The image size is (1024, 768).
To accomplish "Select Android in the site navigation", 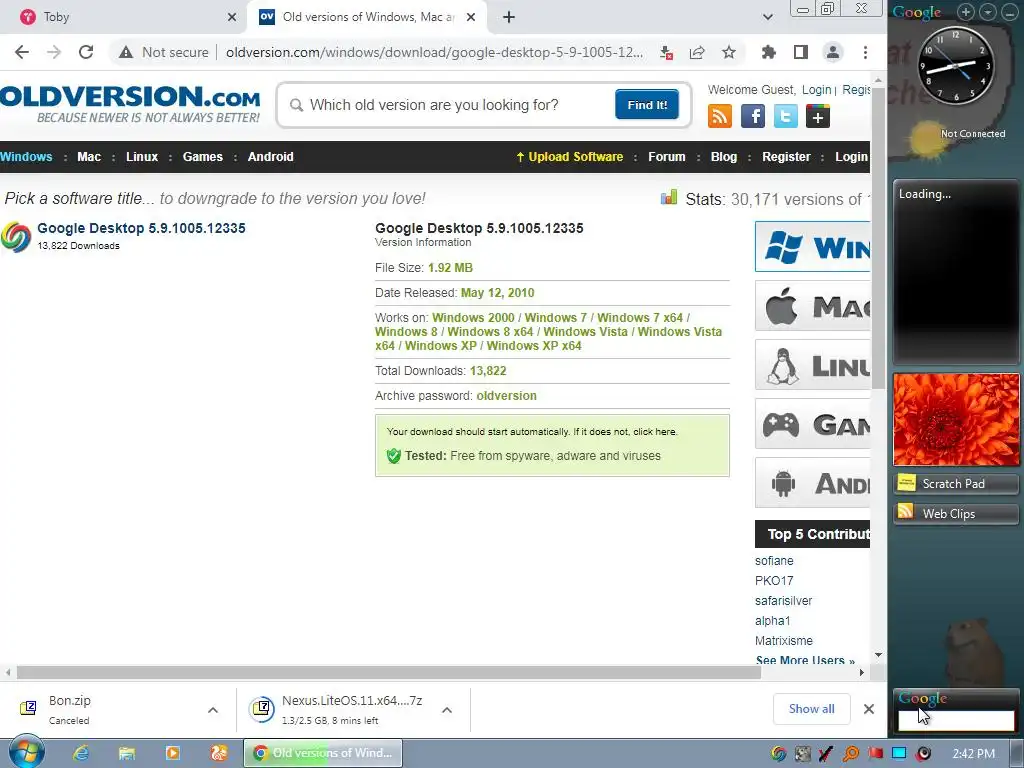I will 270,157.
